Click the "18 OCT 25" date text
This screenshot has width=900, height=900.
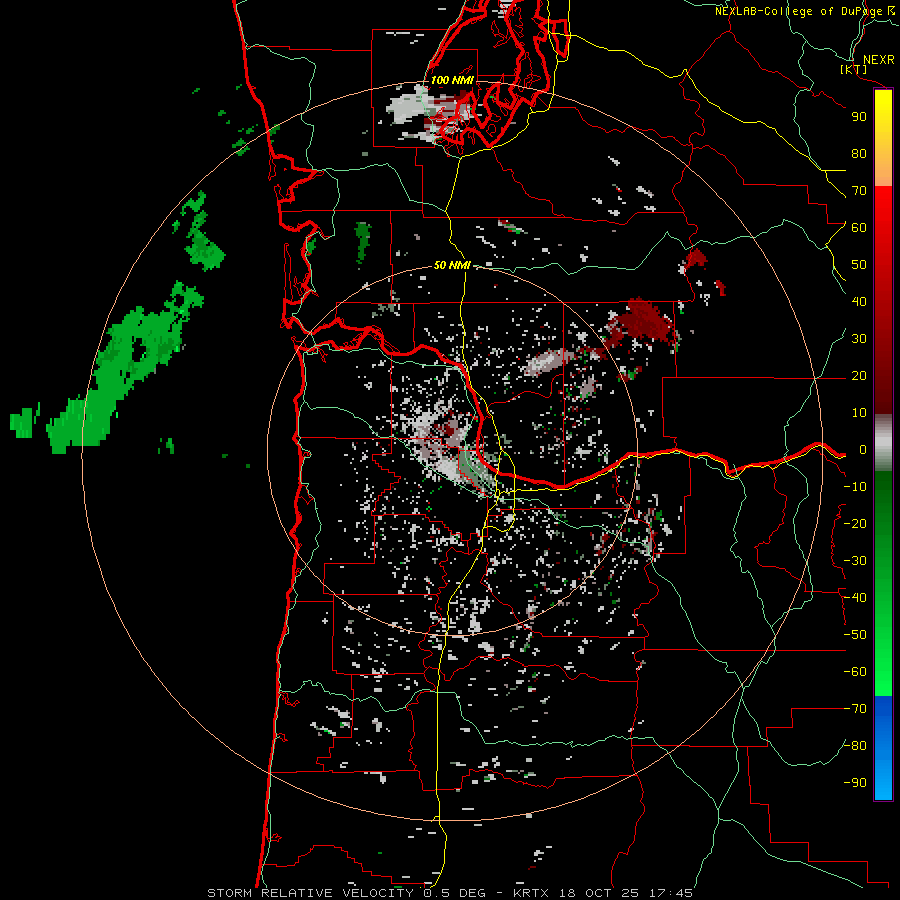coord(599,893)
